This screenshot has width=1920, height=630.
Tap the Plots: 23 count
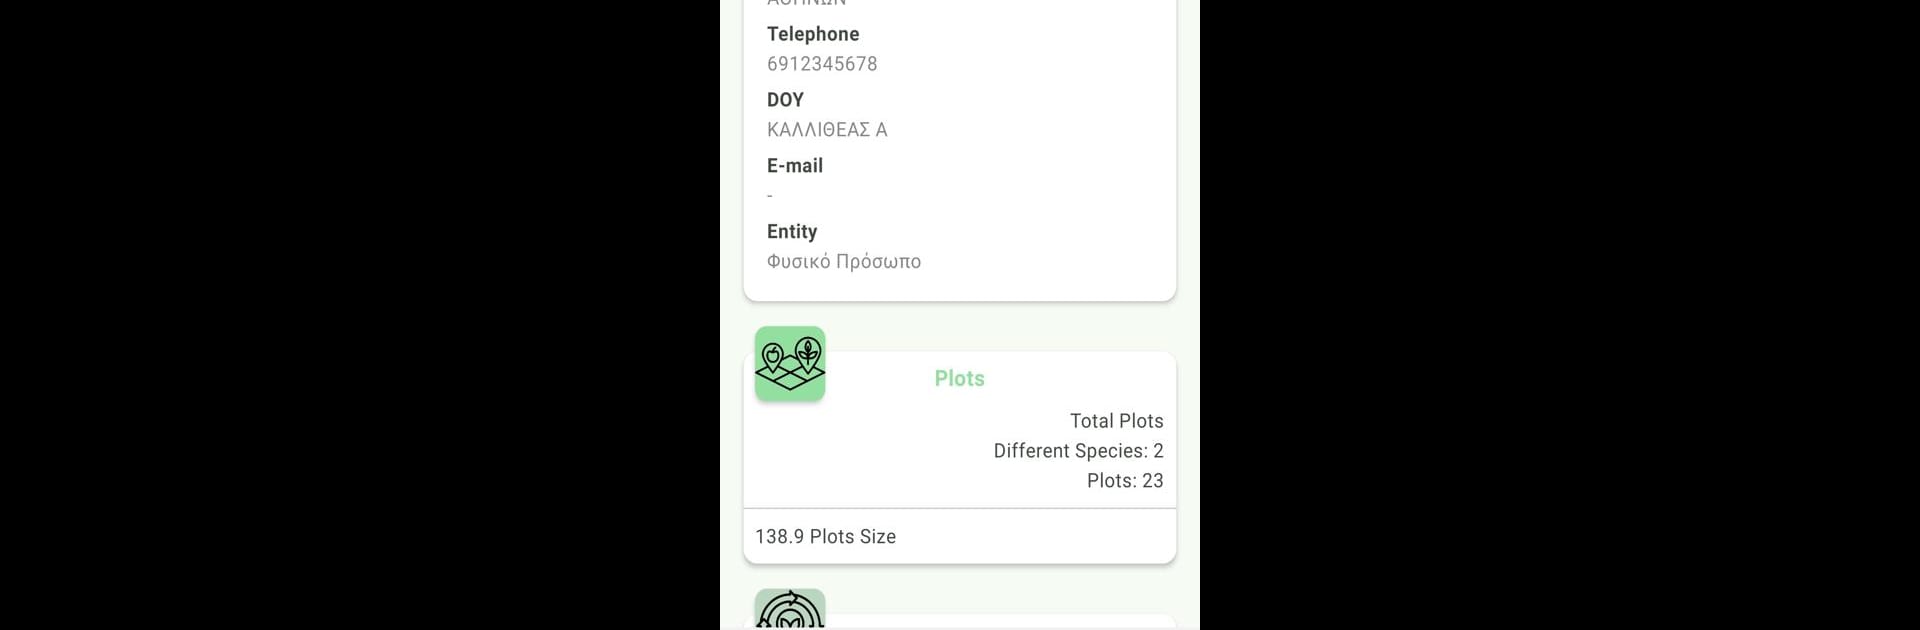[1125, 481]
